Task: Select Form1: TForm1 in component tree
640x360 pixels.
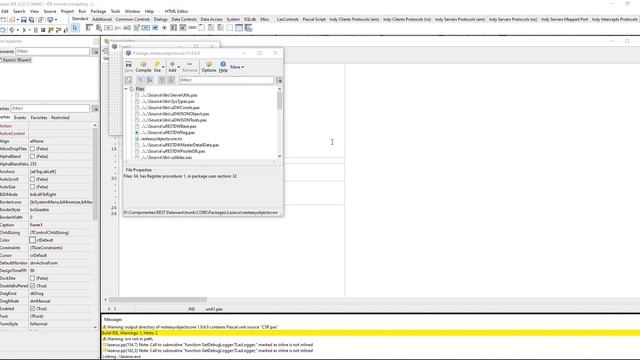Action: pyautogui.click(x=17, y=60)
